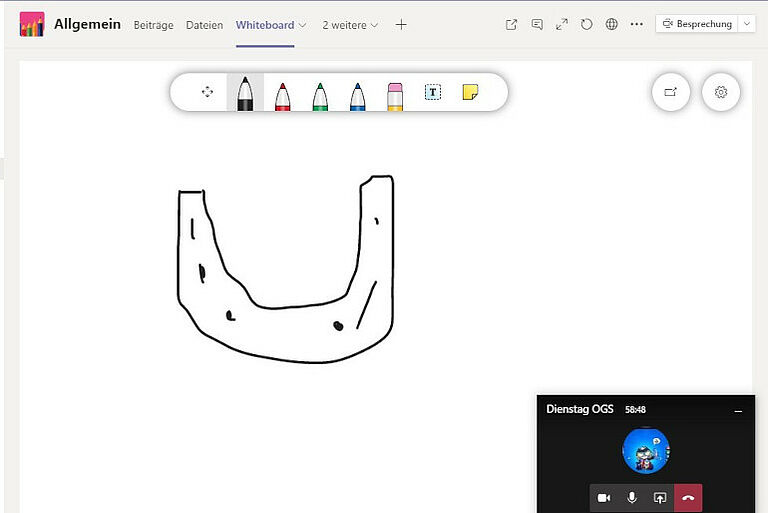Select the text box tool
The width and height of the screenshot is (768, 513).
click(432, 92)
